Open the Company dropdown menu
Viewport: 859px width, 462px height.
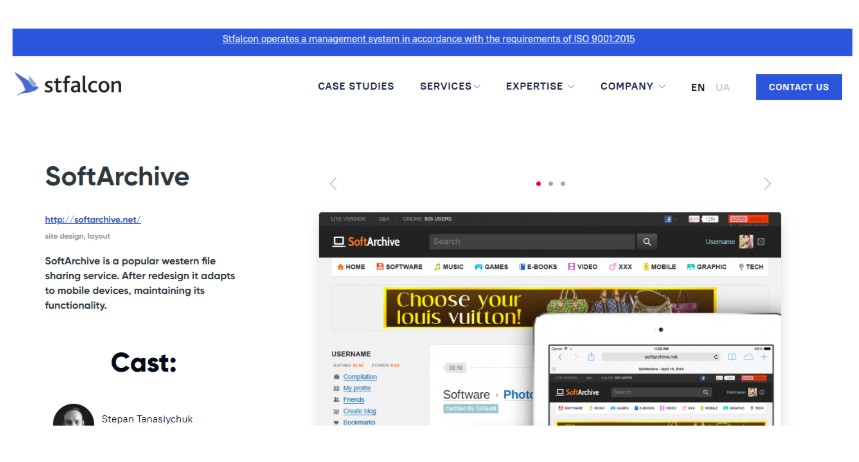(x=632, y=86)
